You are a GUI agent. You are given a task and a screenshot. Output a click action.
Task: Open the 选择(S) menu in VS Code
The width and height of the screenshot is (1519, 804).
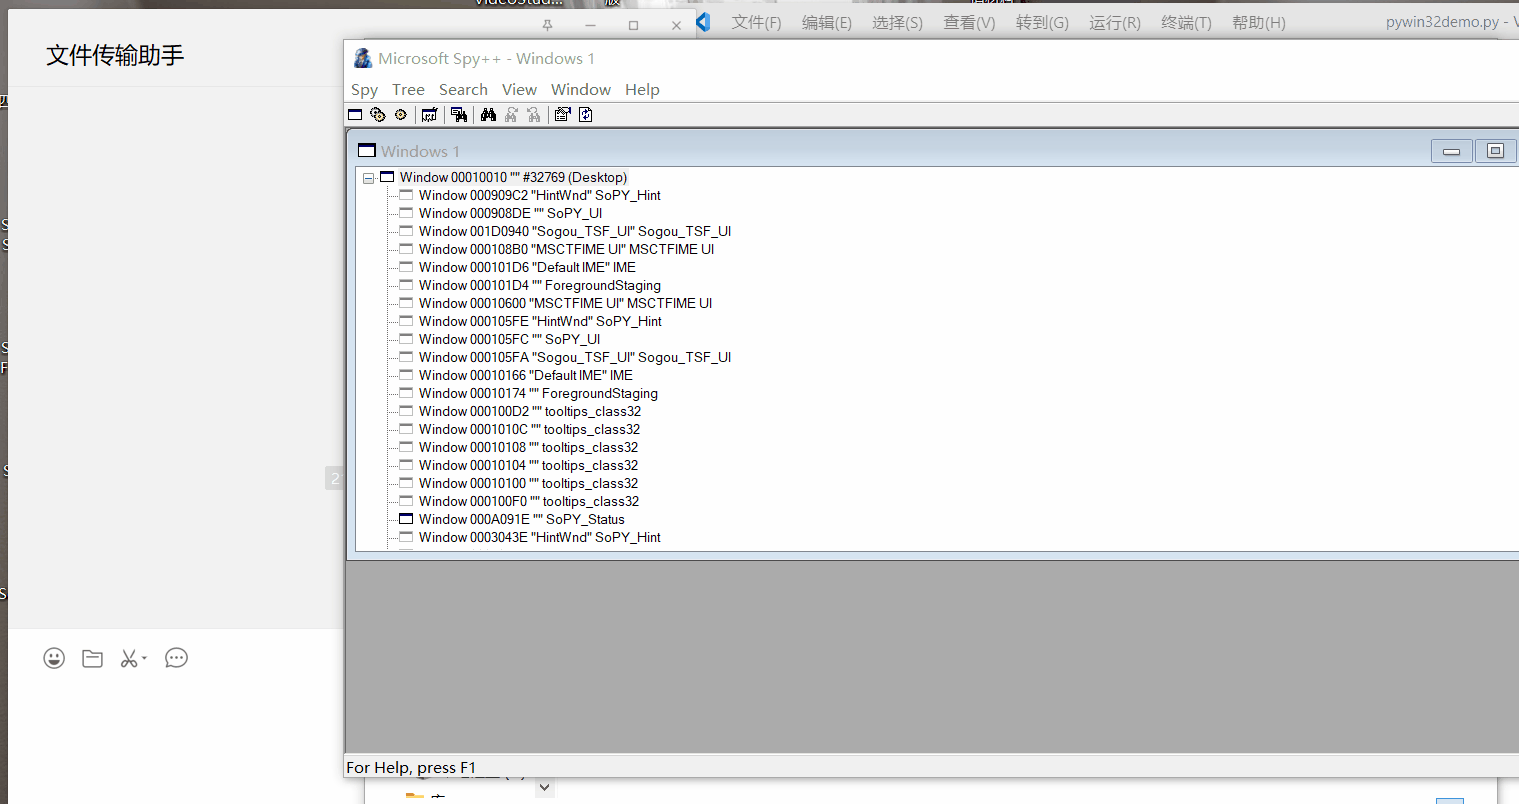pyautogui.click(x=897, y=23)
